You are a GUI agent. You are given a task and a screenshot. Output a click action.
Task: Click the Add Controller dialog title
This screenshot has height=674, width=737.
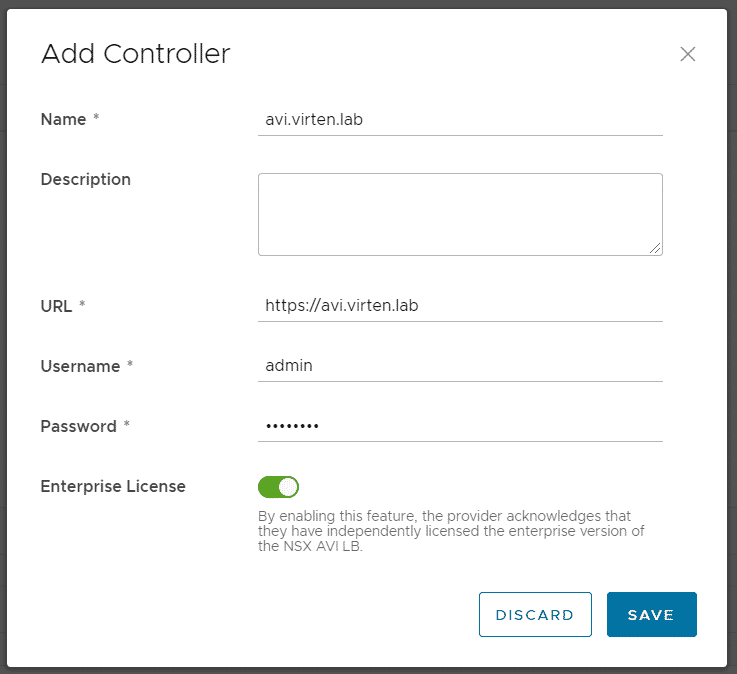pos(136,54)
